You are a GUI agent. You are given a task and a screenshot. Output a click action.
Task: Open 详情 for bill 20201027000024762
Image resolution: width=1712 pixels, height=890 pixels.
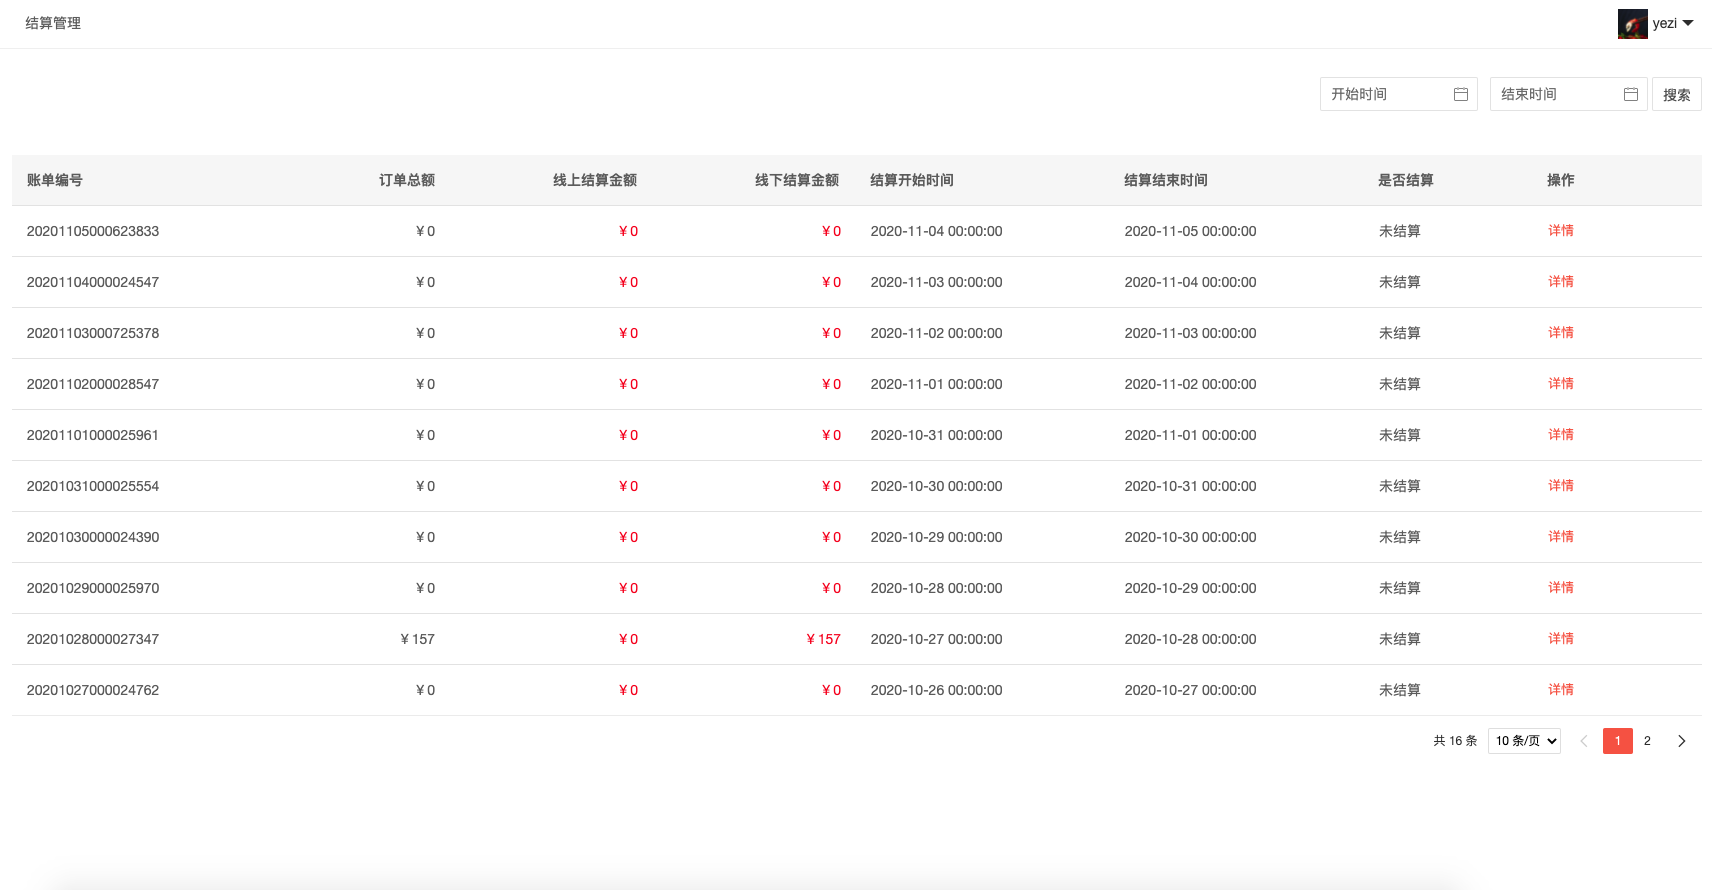(1560, 690)
